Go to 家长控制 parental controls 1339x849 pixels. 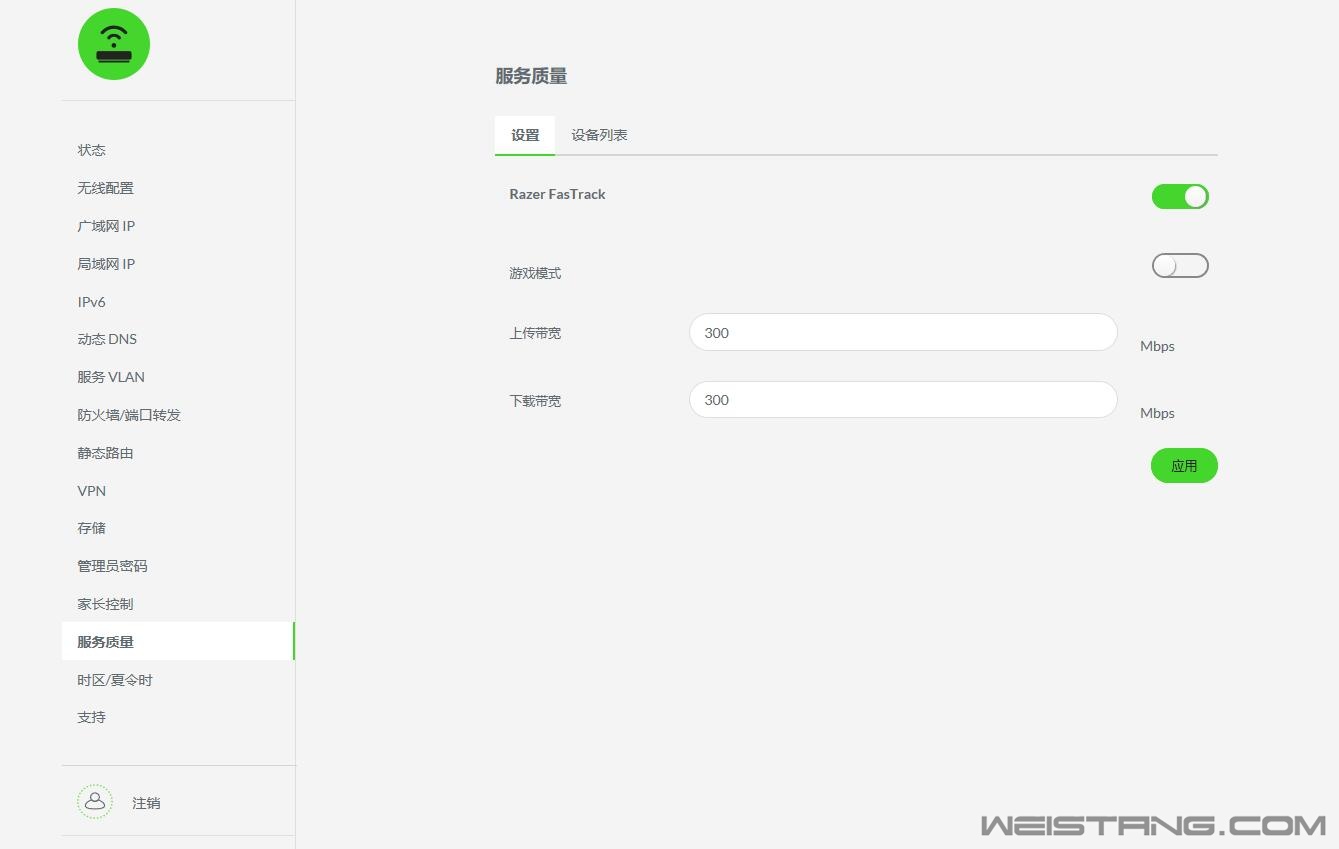pyautogui.click(x=105, y=604)
